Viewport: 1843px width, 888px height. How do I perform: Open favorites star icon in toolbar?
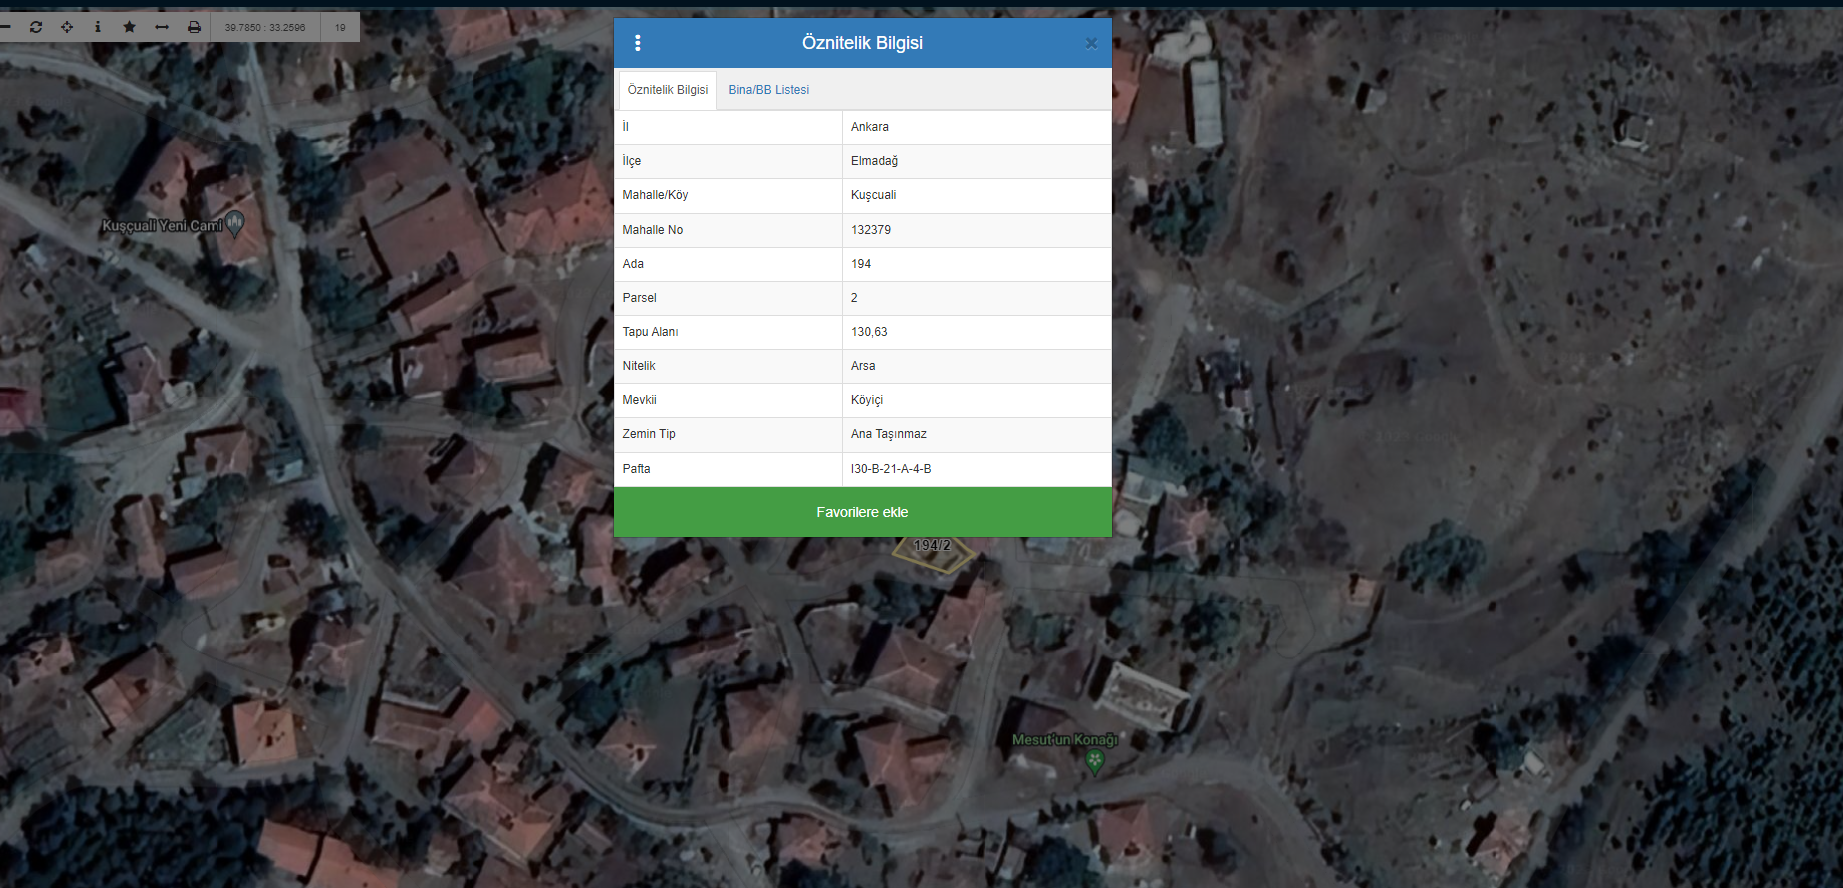(129, 27)
